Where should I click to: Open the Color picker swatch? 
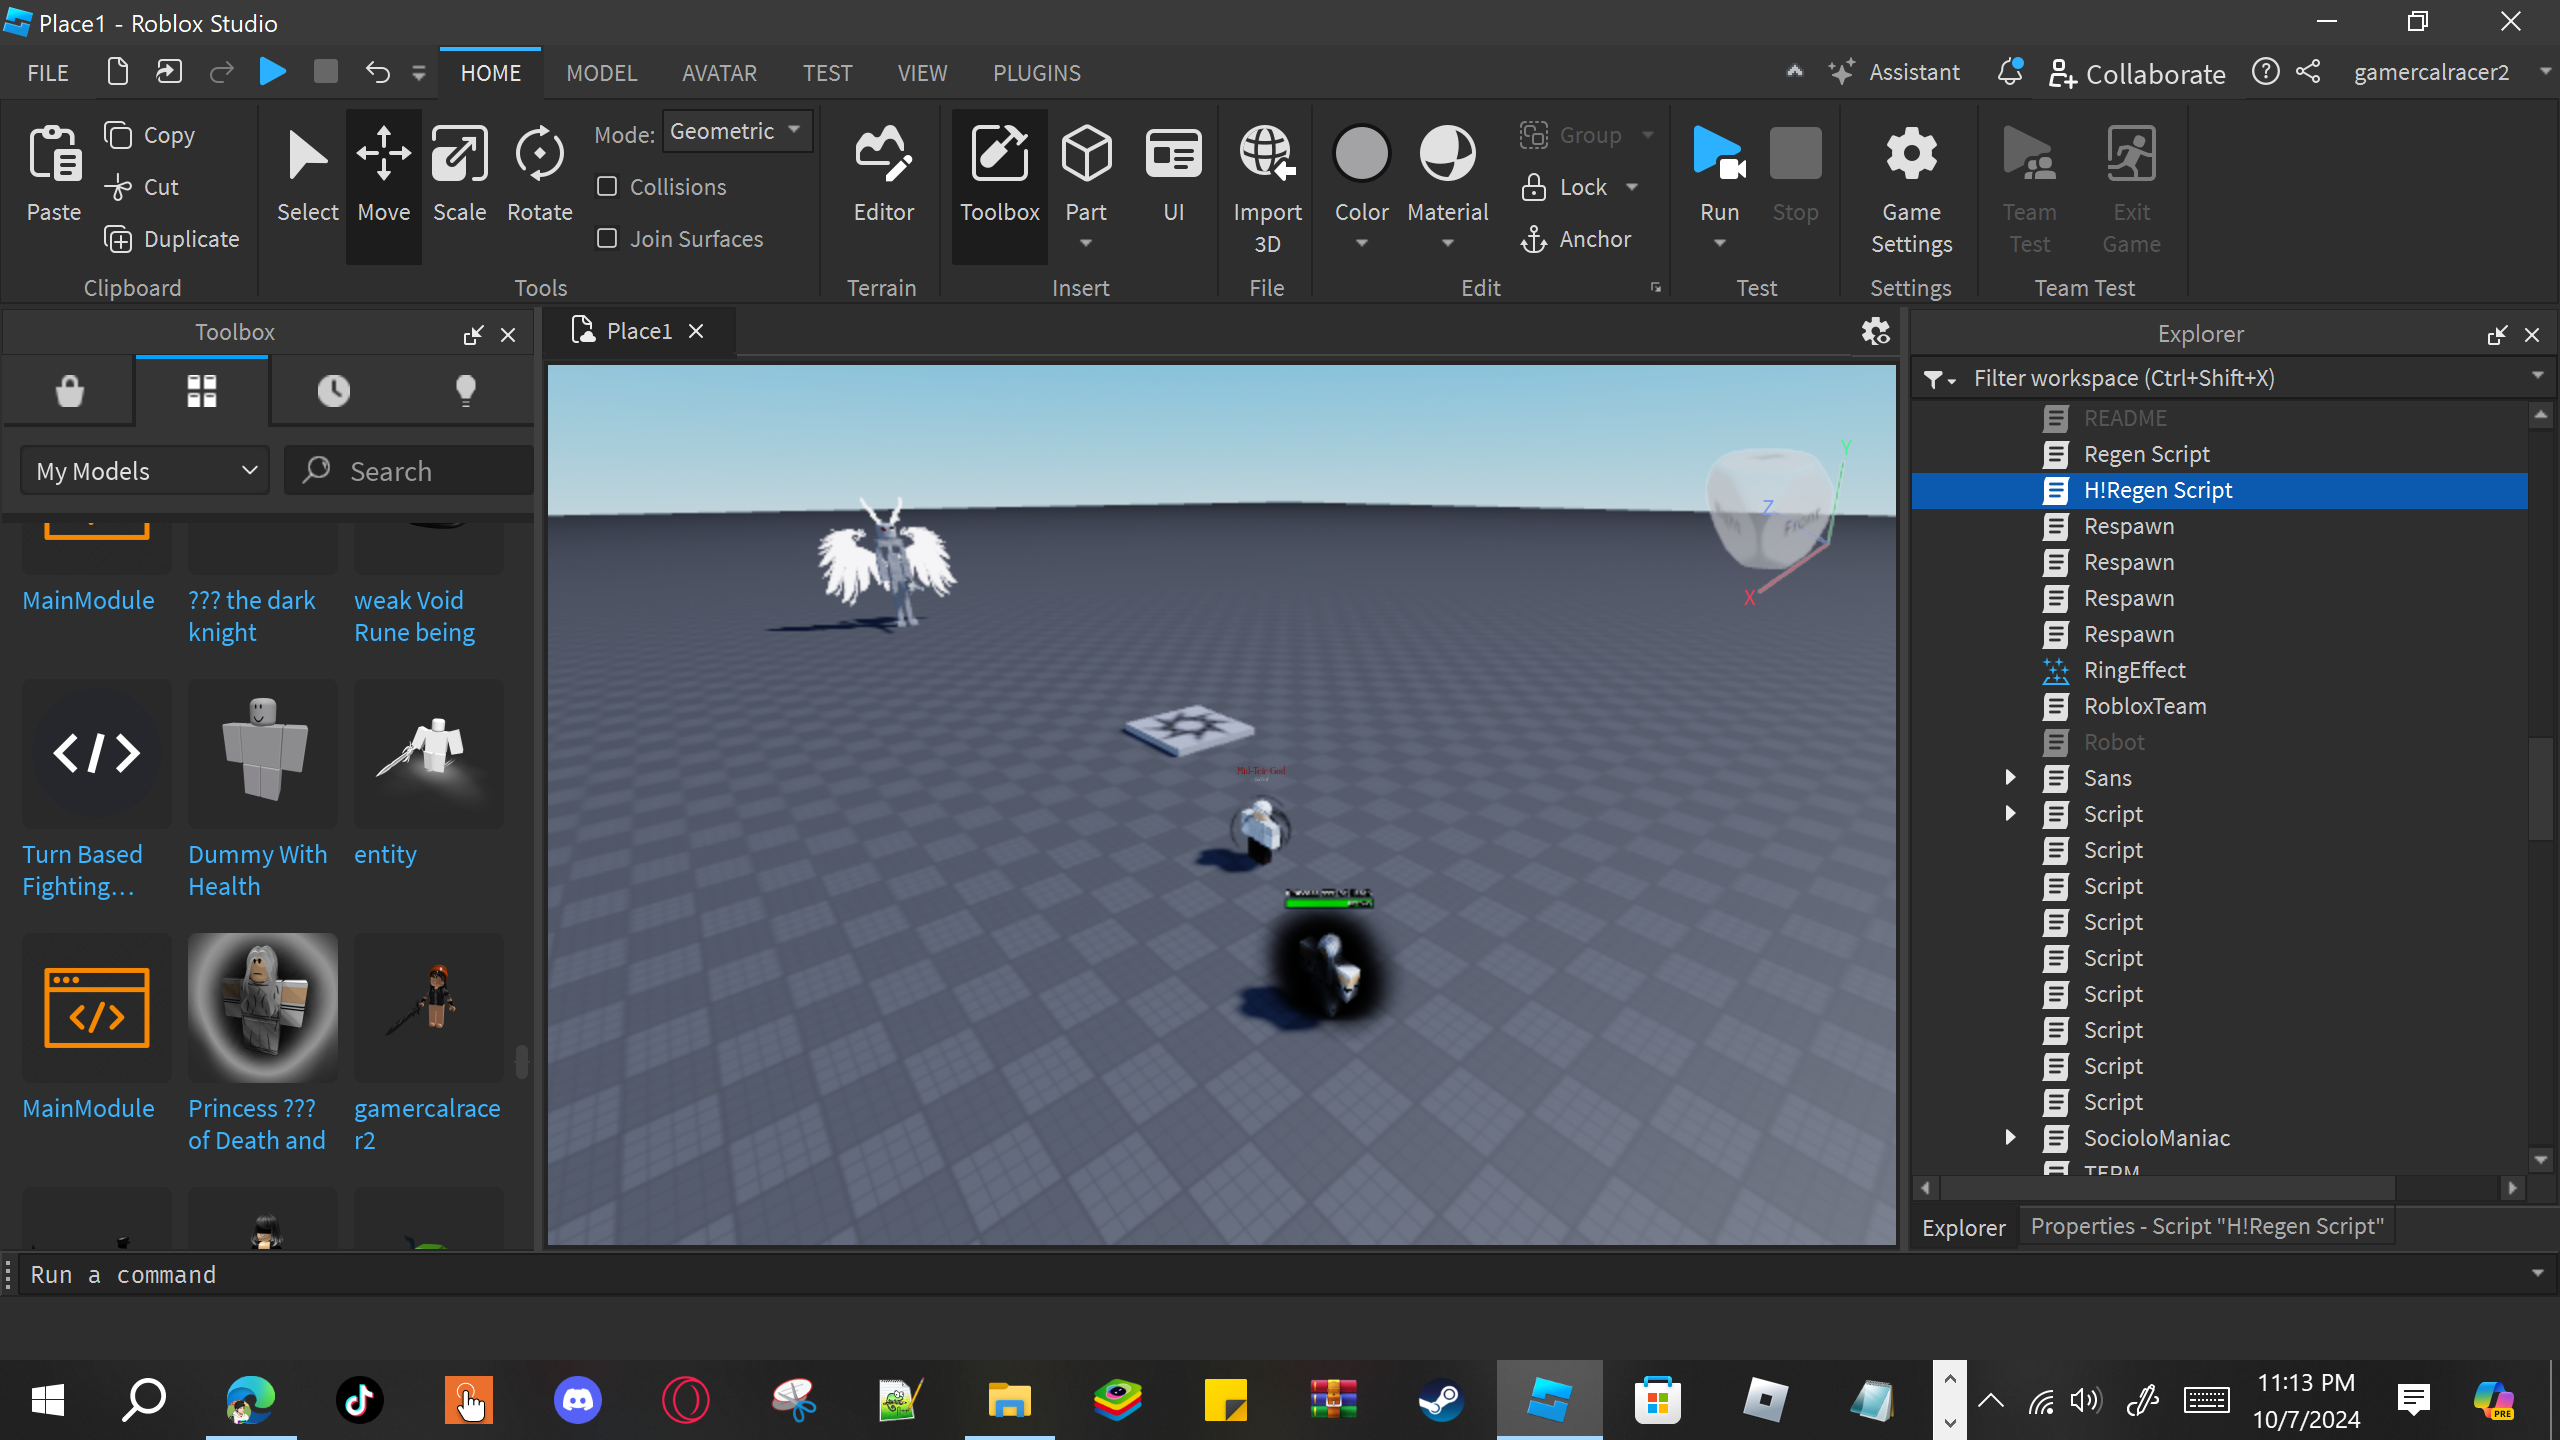click(1361, 155)
